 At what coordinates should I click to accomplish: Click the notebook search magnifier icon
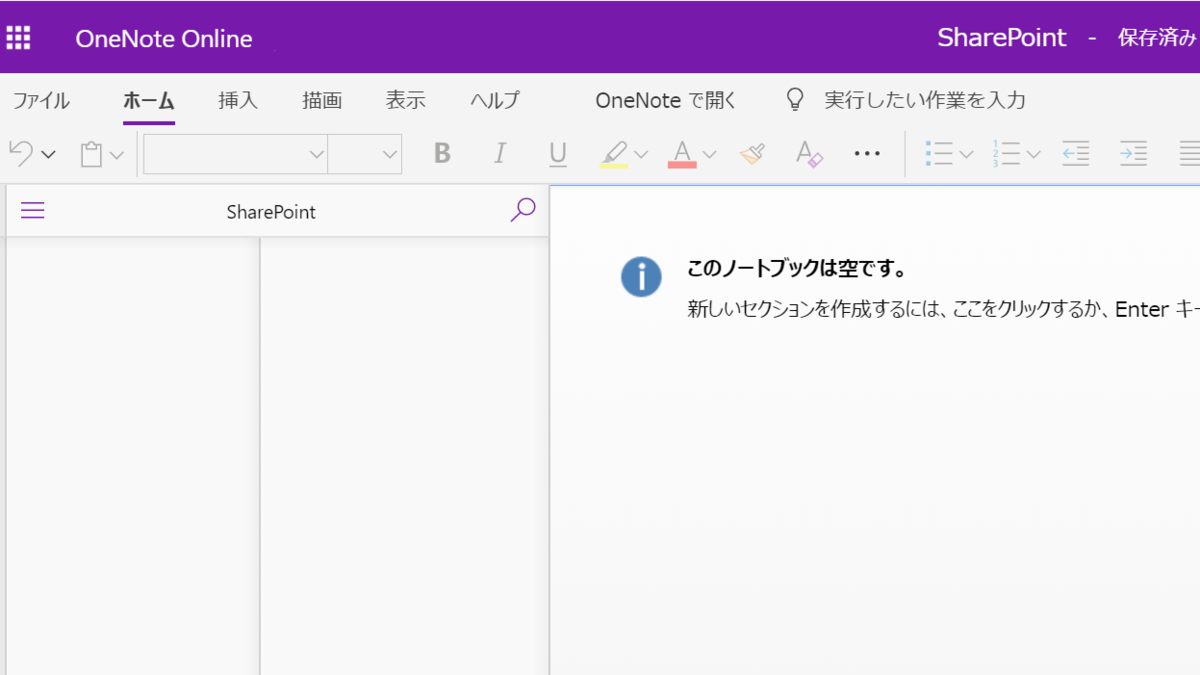[523, 210]
